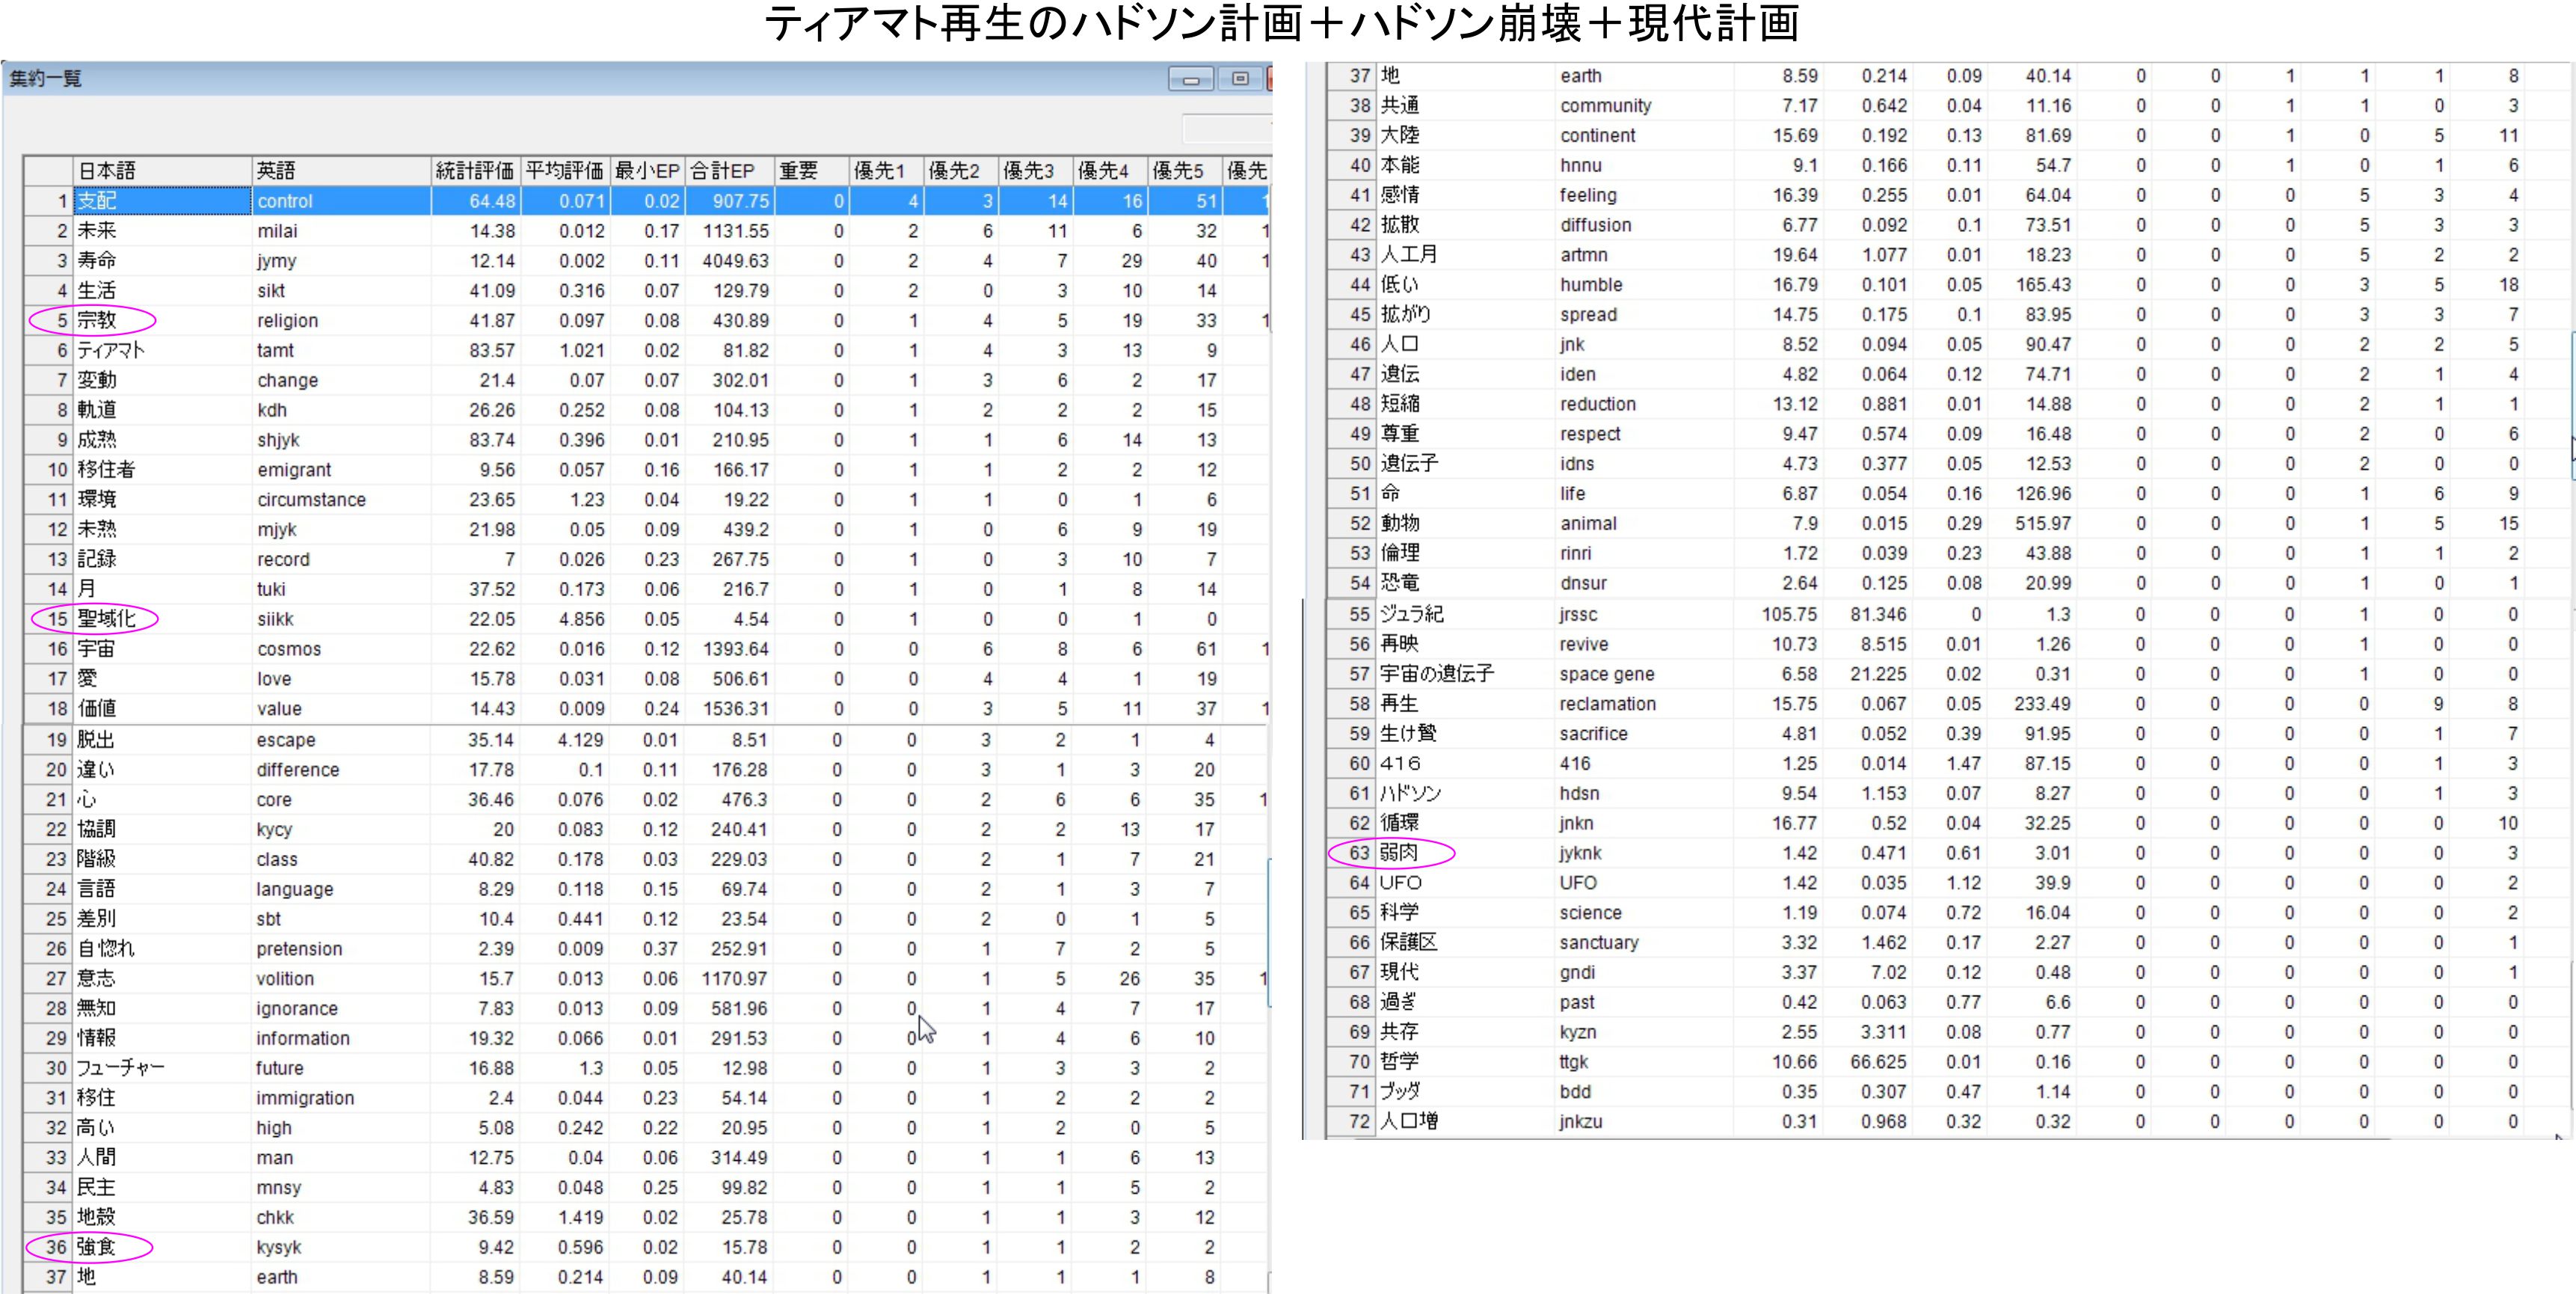
Task: Sort by the 日本語 column header
Action: tap(160, 171)
